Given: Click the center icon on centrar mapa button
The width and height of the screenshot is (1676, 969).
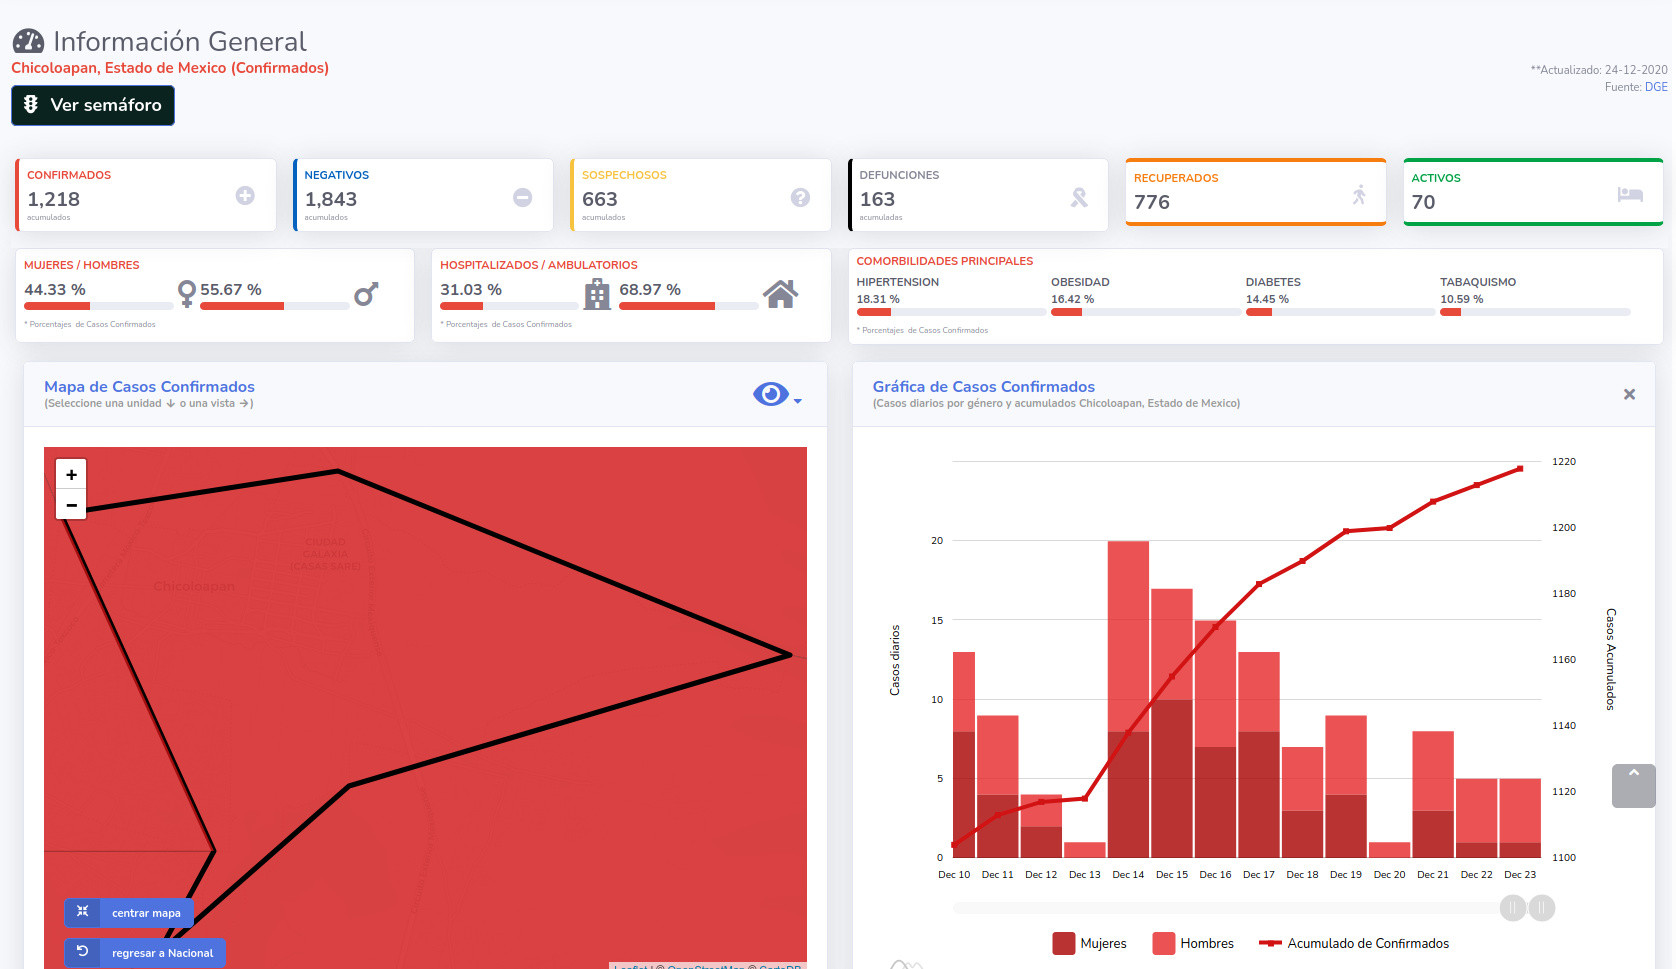Looking at the screenshot, I should coord(83,912).
